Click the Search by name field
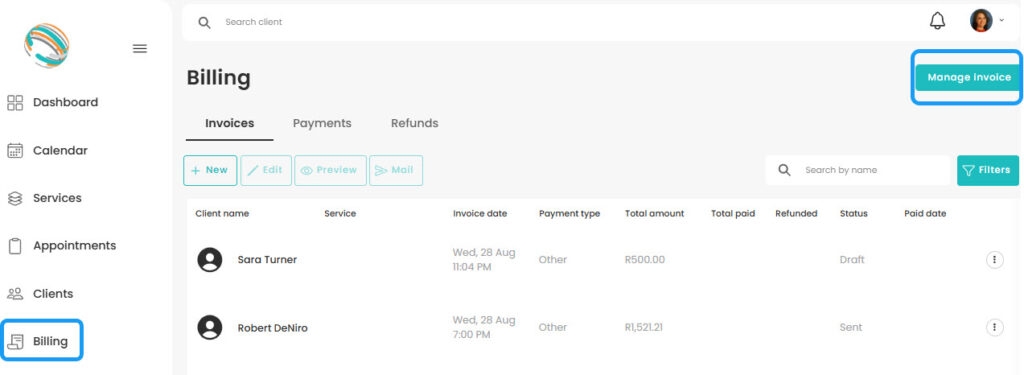Viewport: 1024px width, 375px height. click(857, 170)
